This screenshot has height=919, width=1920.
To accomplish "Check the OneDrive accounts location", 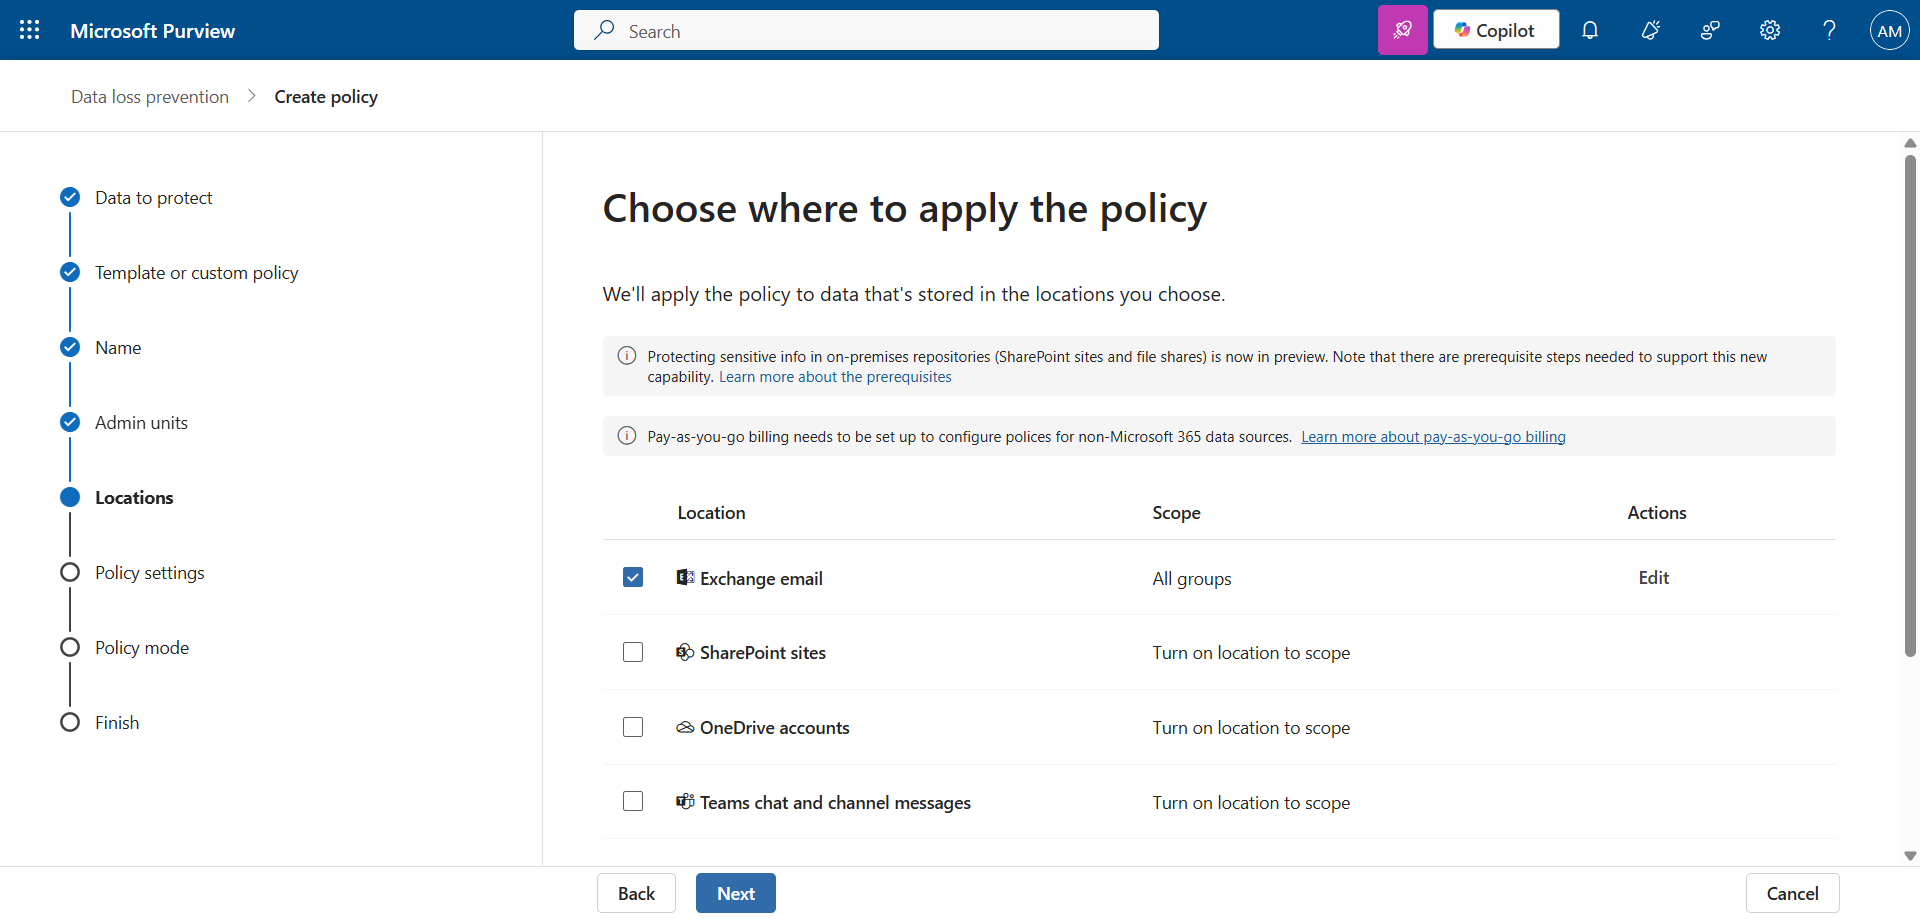I will coord(633,727).
